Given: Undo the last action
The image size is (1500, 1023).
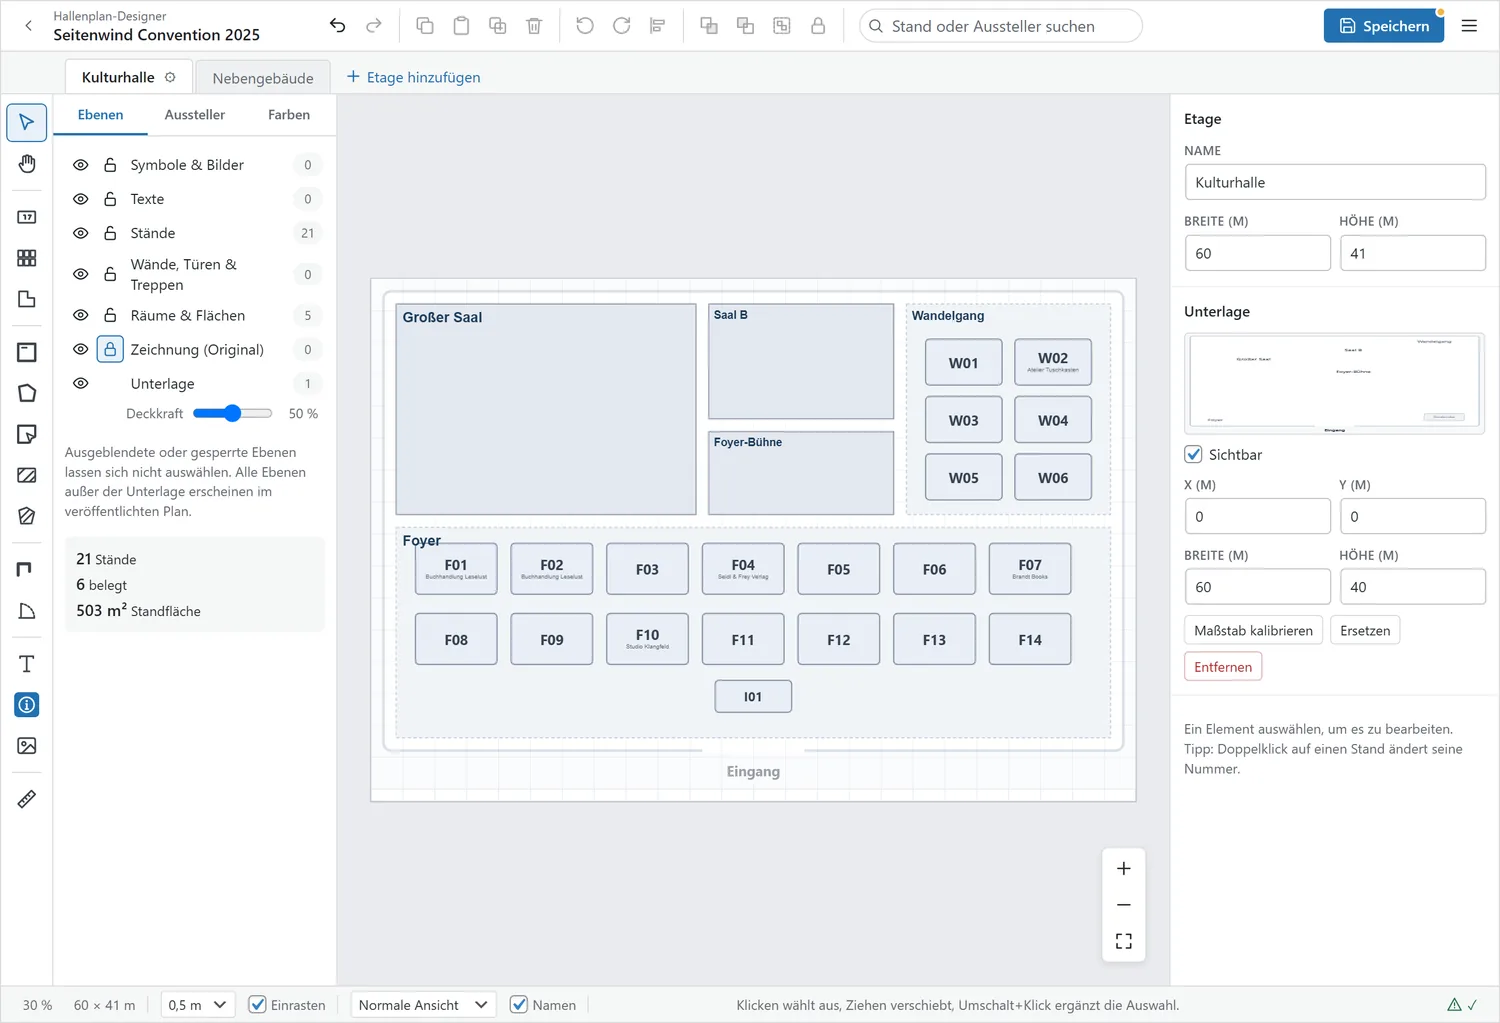Looking at the screenshot, I should (338, 26).
